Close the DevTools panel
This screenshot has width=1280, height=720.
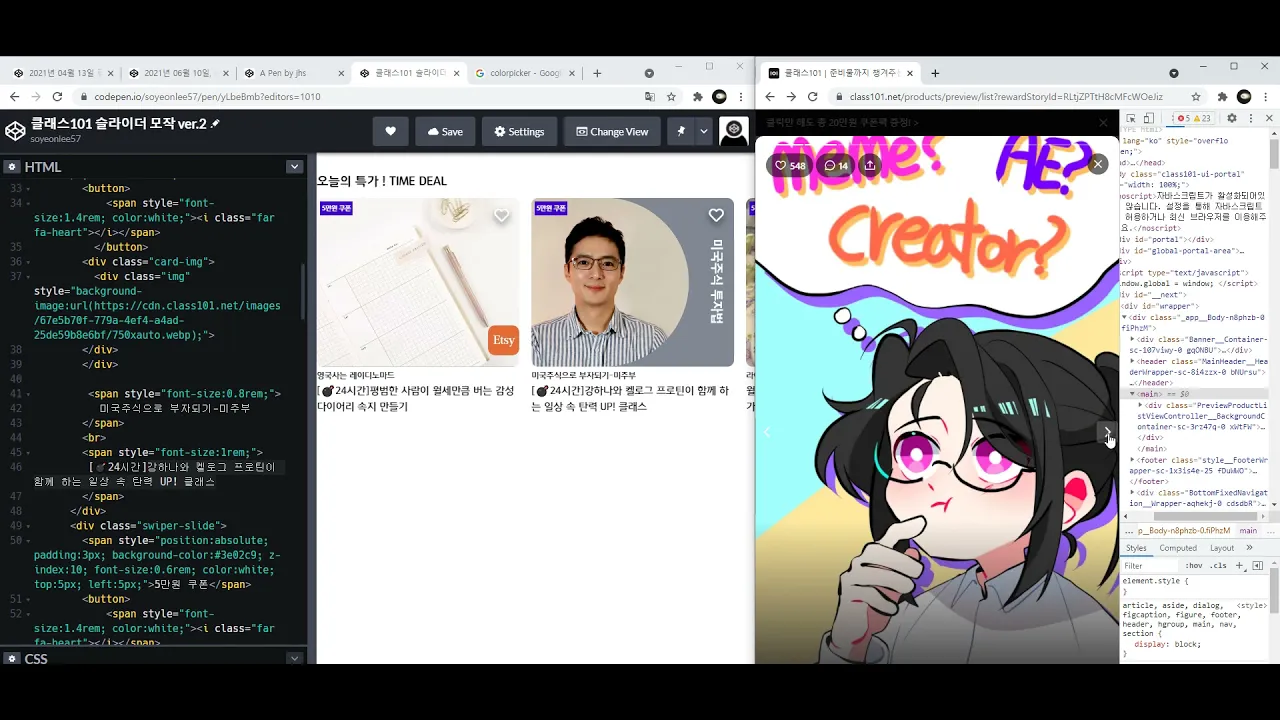coord(1269,118)
